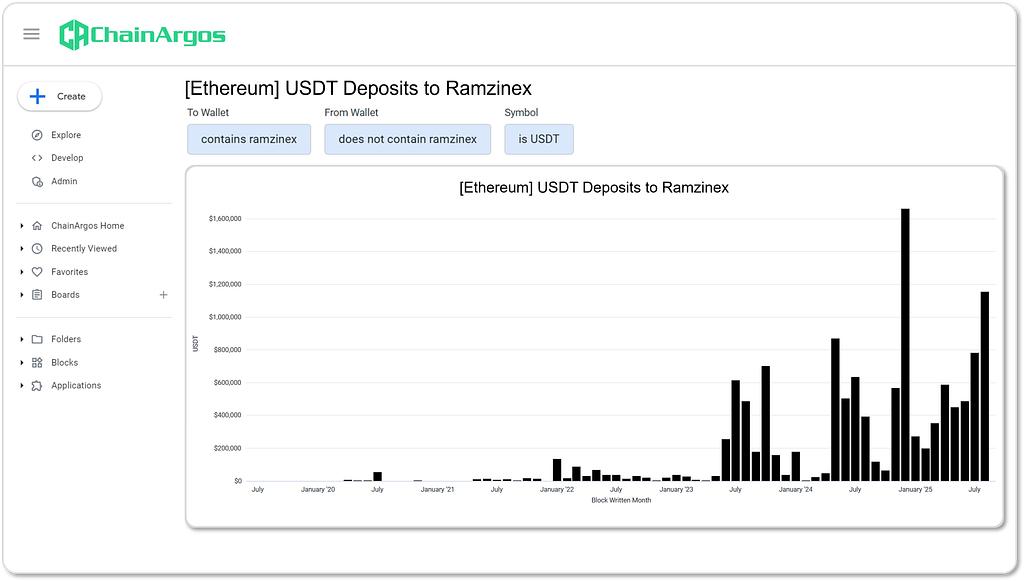
Task: Click the ChainArgos logo
Action: [142, 35]
